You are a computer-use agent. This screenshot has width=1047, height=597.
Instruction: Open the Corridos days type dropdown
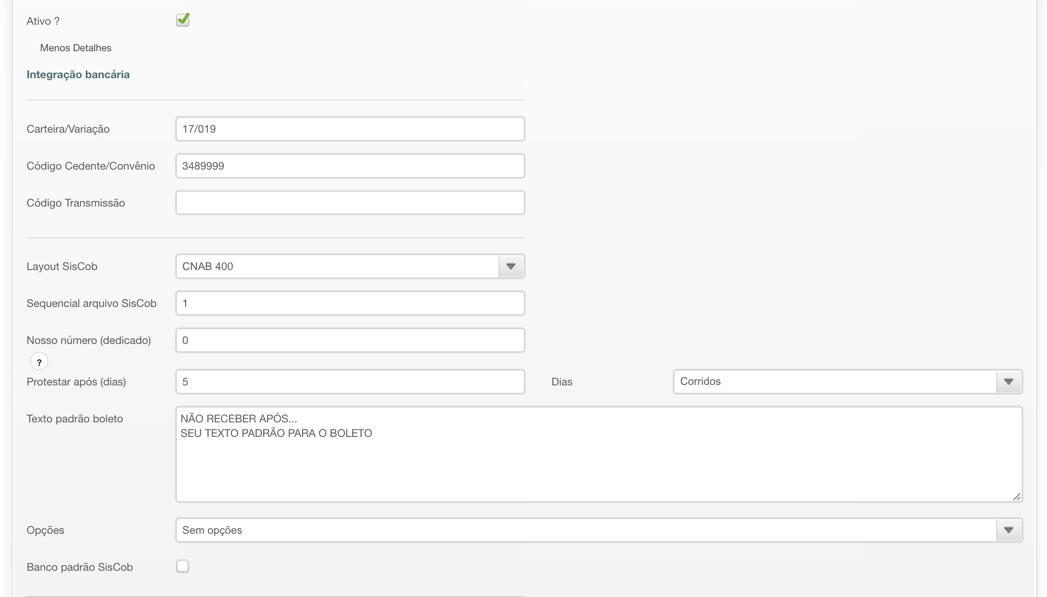click(x=835, y=382)
